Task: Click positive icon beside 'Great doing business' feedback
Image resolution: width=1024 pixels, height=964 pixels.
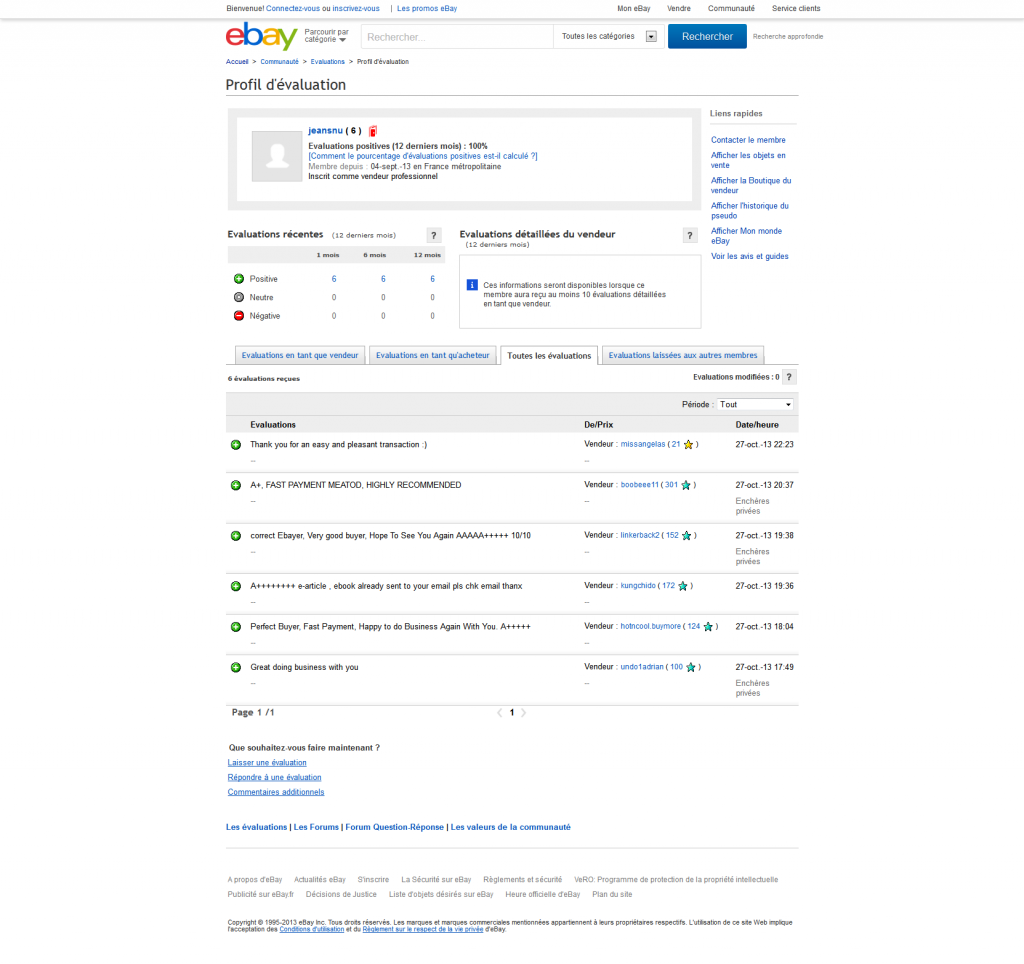Action: click(x=236, y=667)
